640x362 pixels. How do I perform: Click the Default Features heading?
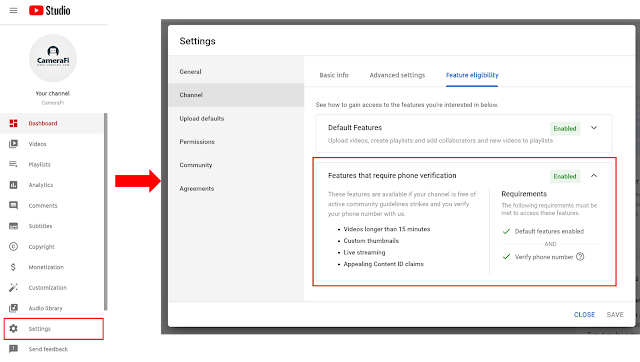click(355, 128)
